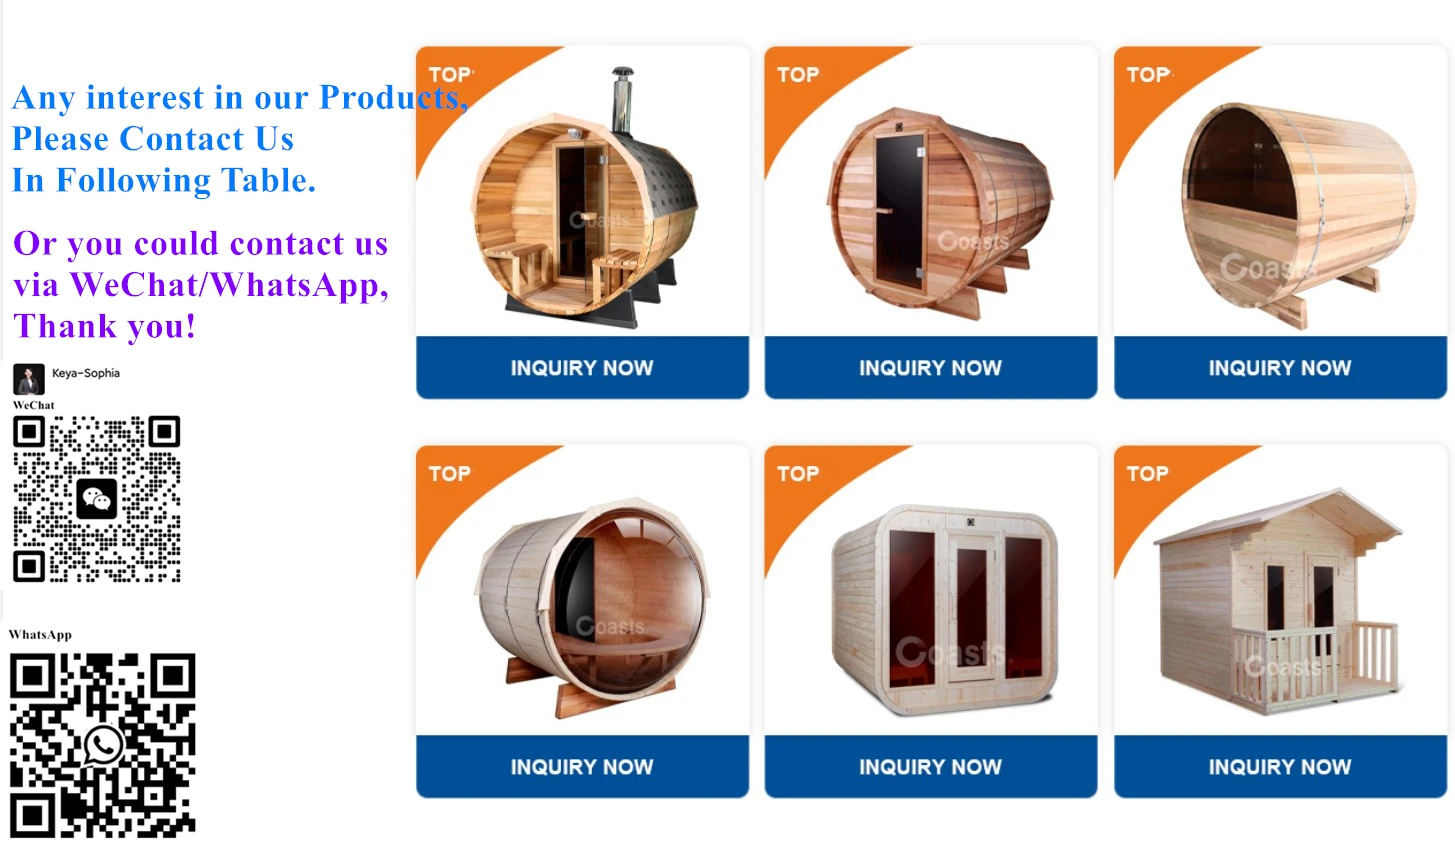Click INQUIRY NOW under chimney barrel sauna

(x=582, y=368)
